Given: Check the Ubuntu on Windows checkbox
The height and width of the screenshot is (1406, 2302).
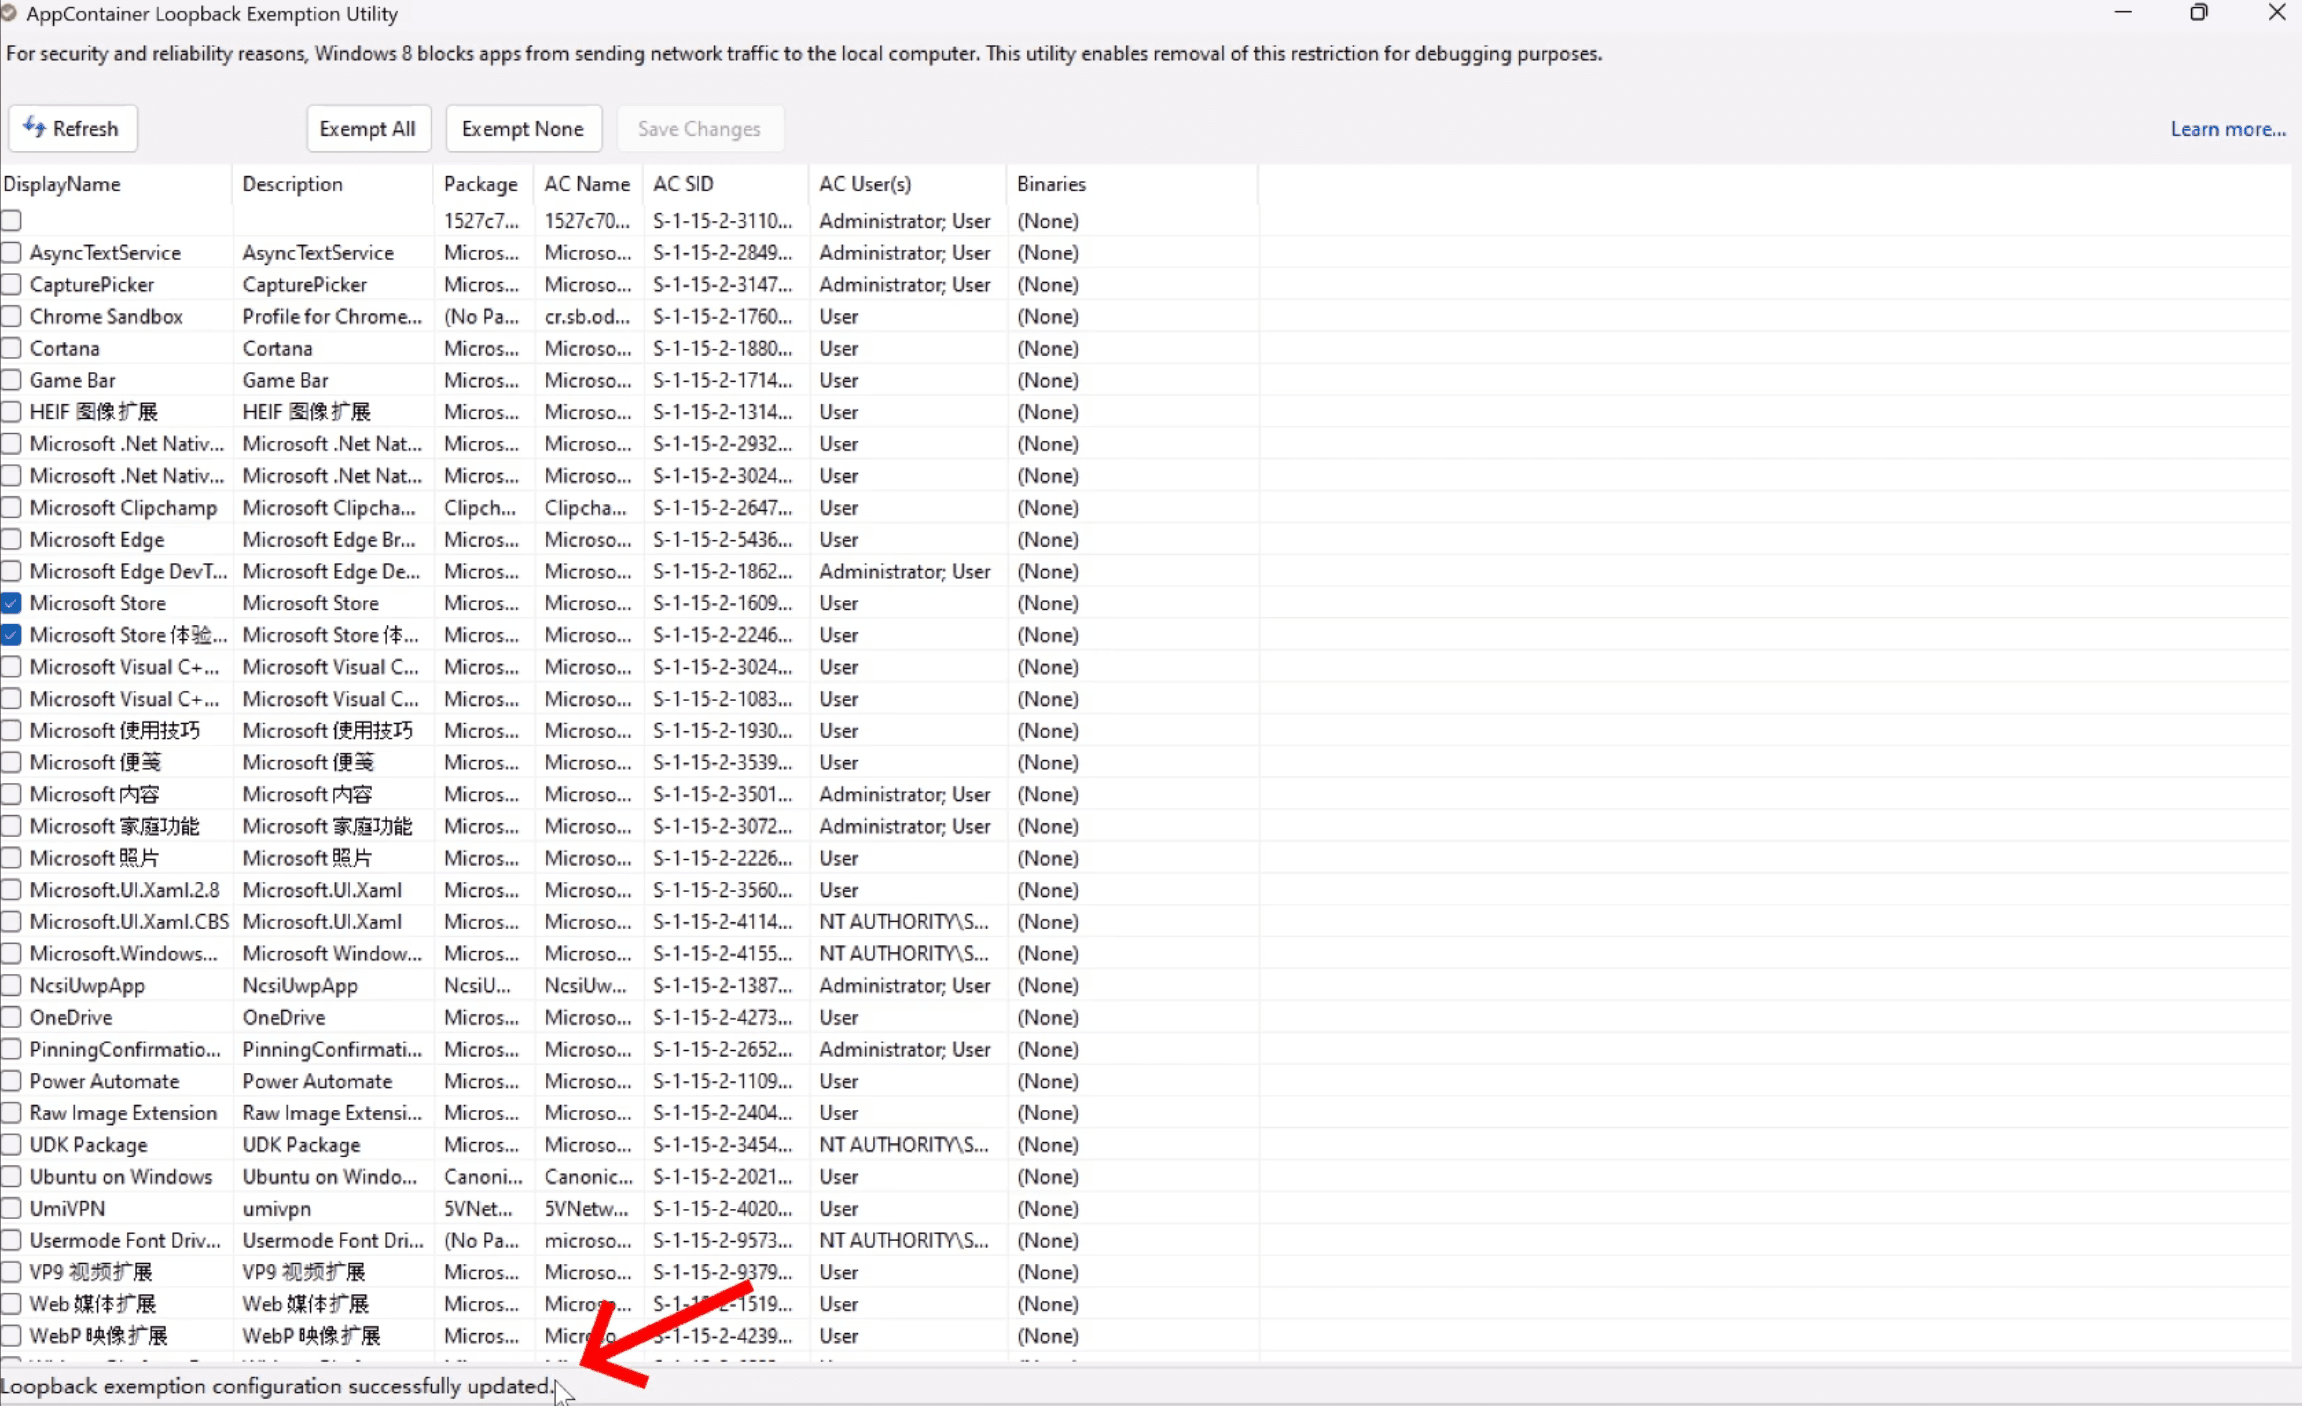Looking at the screenshot, I should (11, 1176).
